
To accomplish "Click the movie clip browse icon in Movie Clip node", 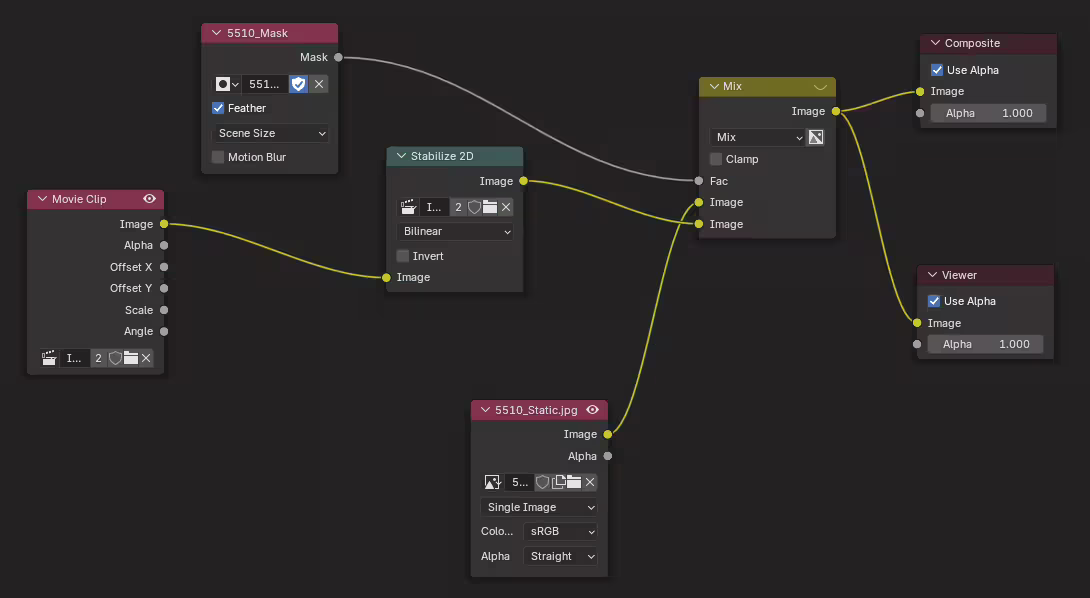I will point(48,358).
